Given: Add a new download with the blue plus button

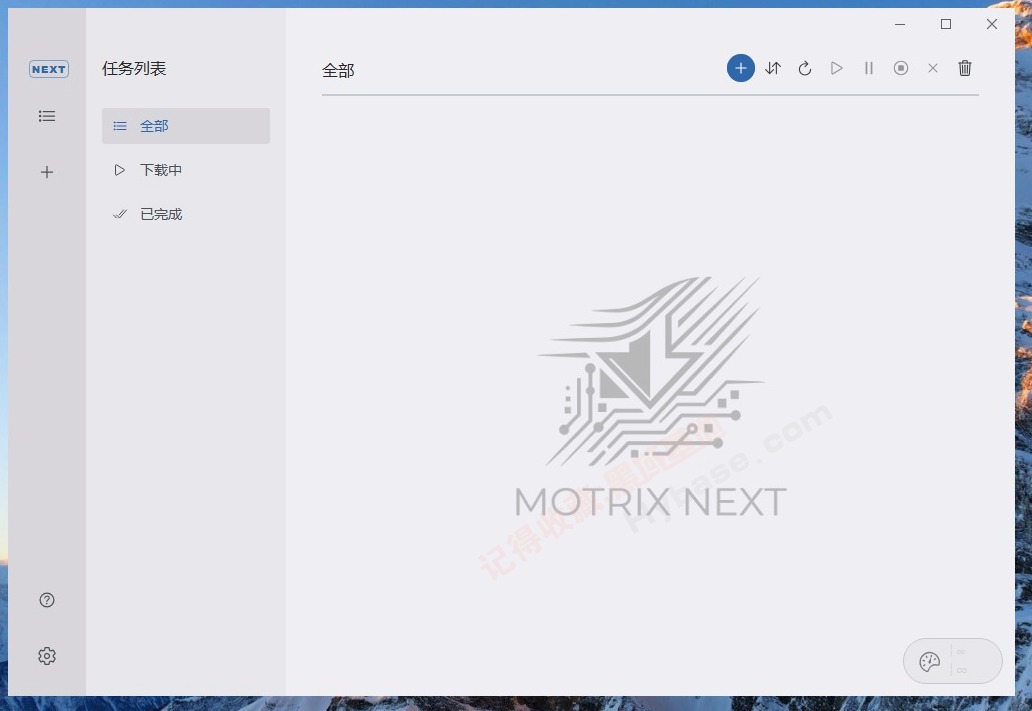Looking at the screenshot, I should (741, 68).
